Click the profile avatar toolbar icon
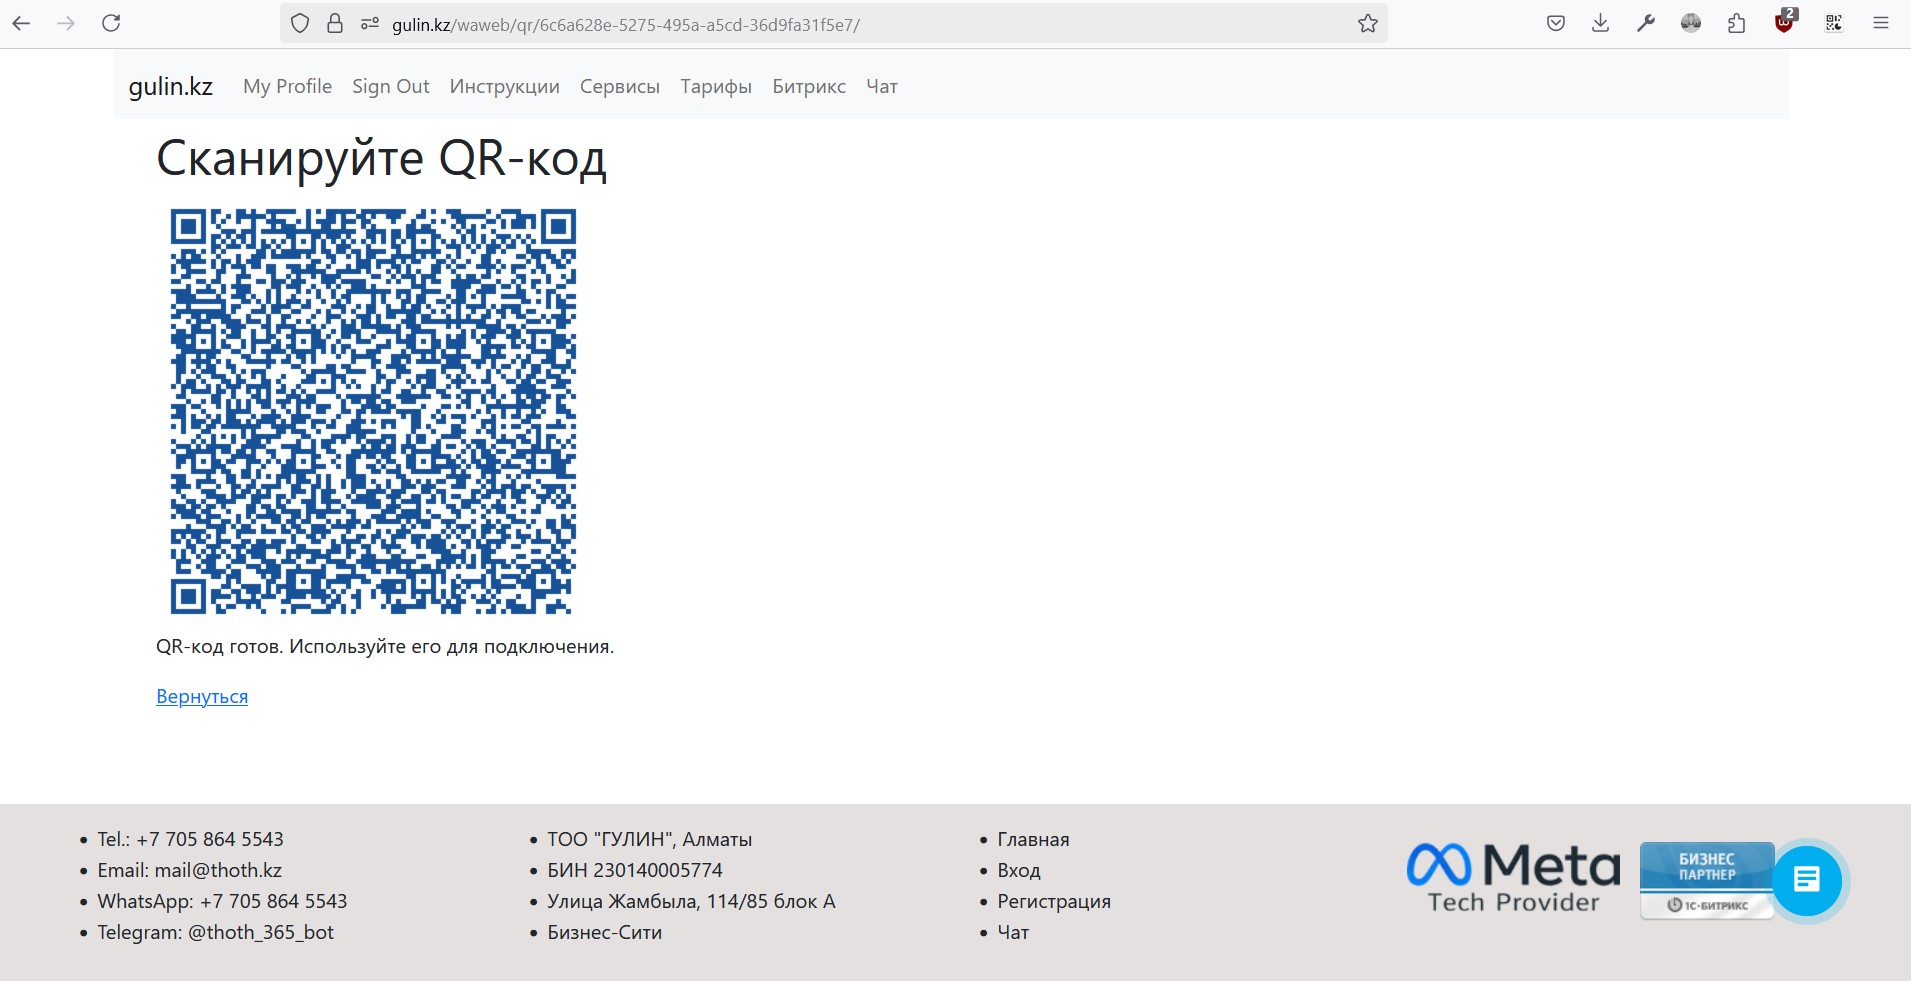Screen dimensions: 1911x981 click(x=1691, y=23)
